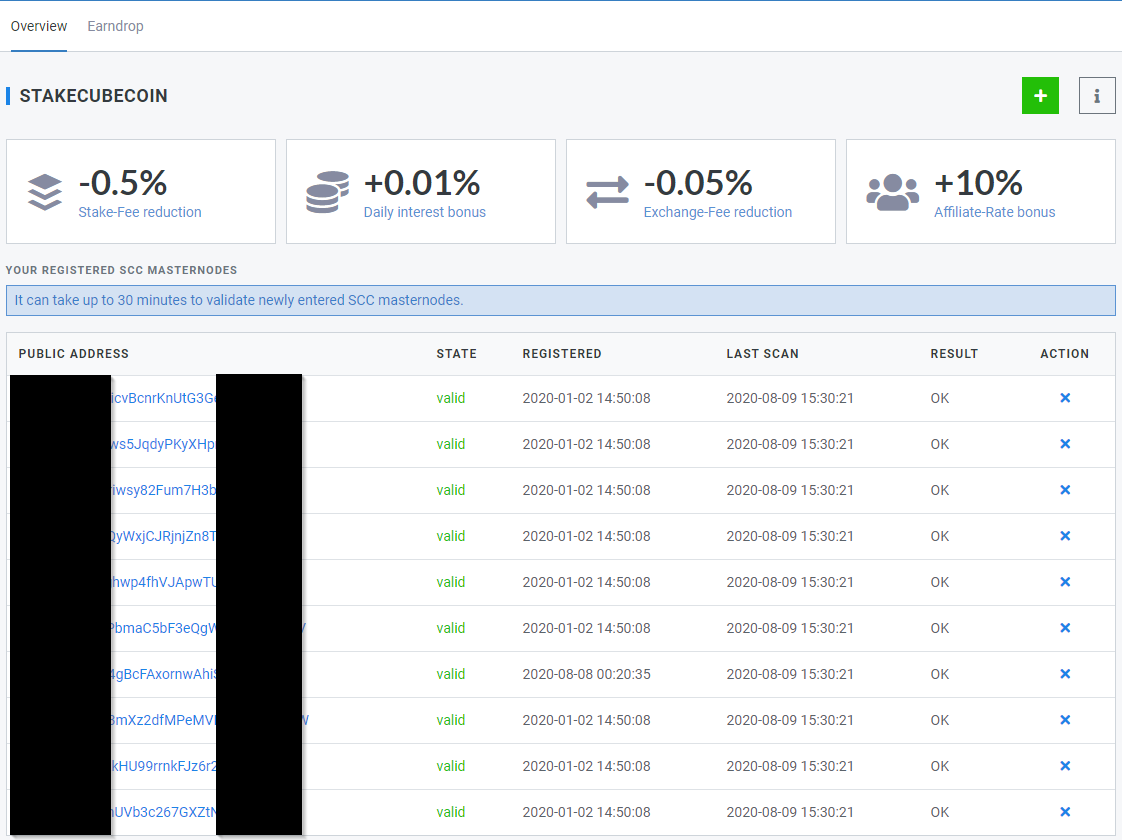Screen dimensions: 1122x840
Task: Click the STATE column header
Action: (x=457, y=353)
